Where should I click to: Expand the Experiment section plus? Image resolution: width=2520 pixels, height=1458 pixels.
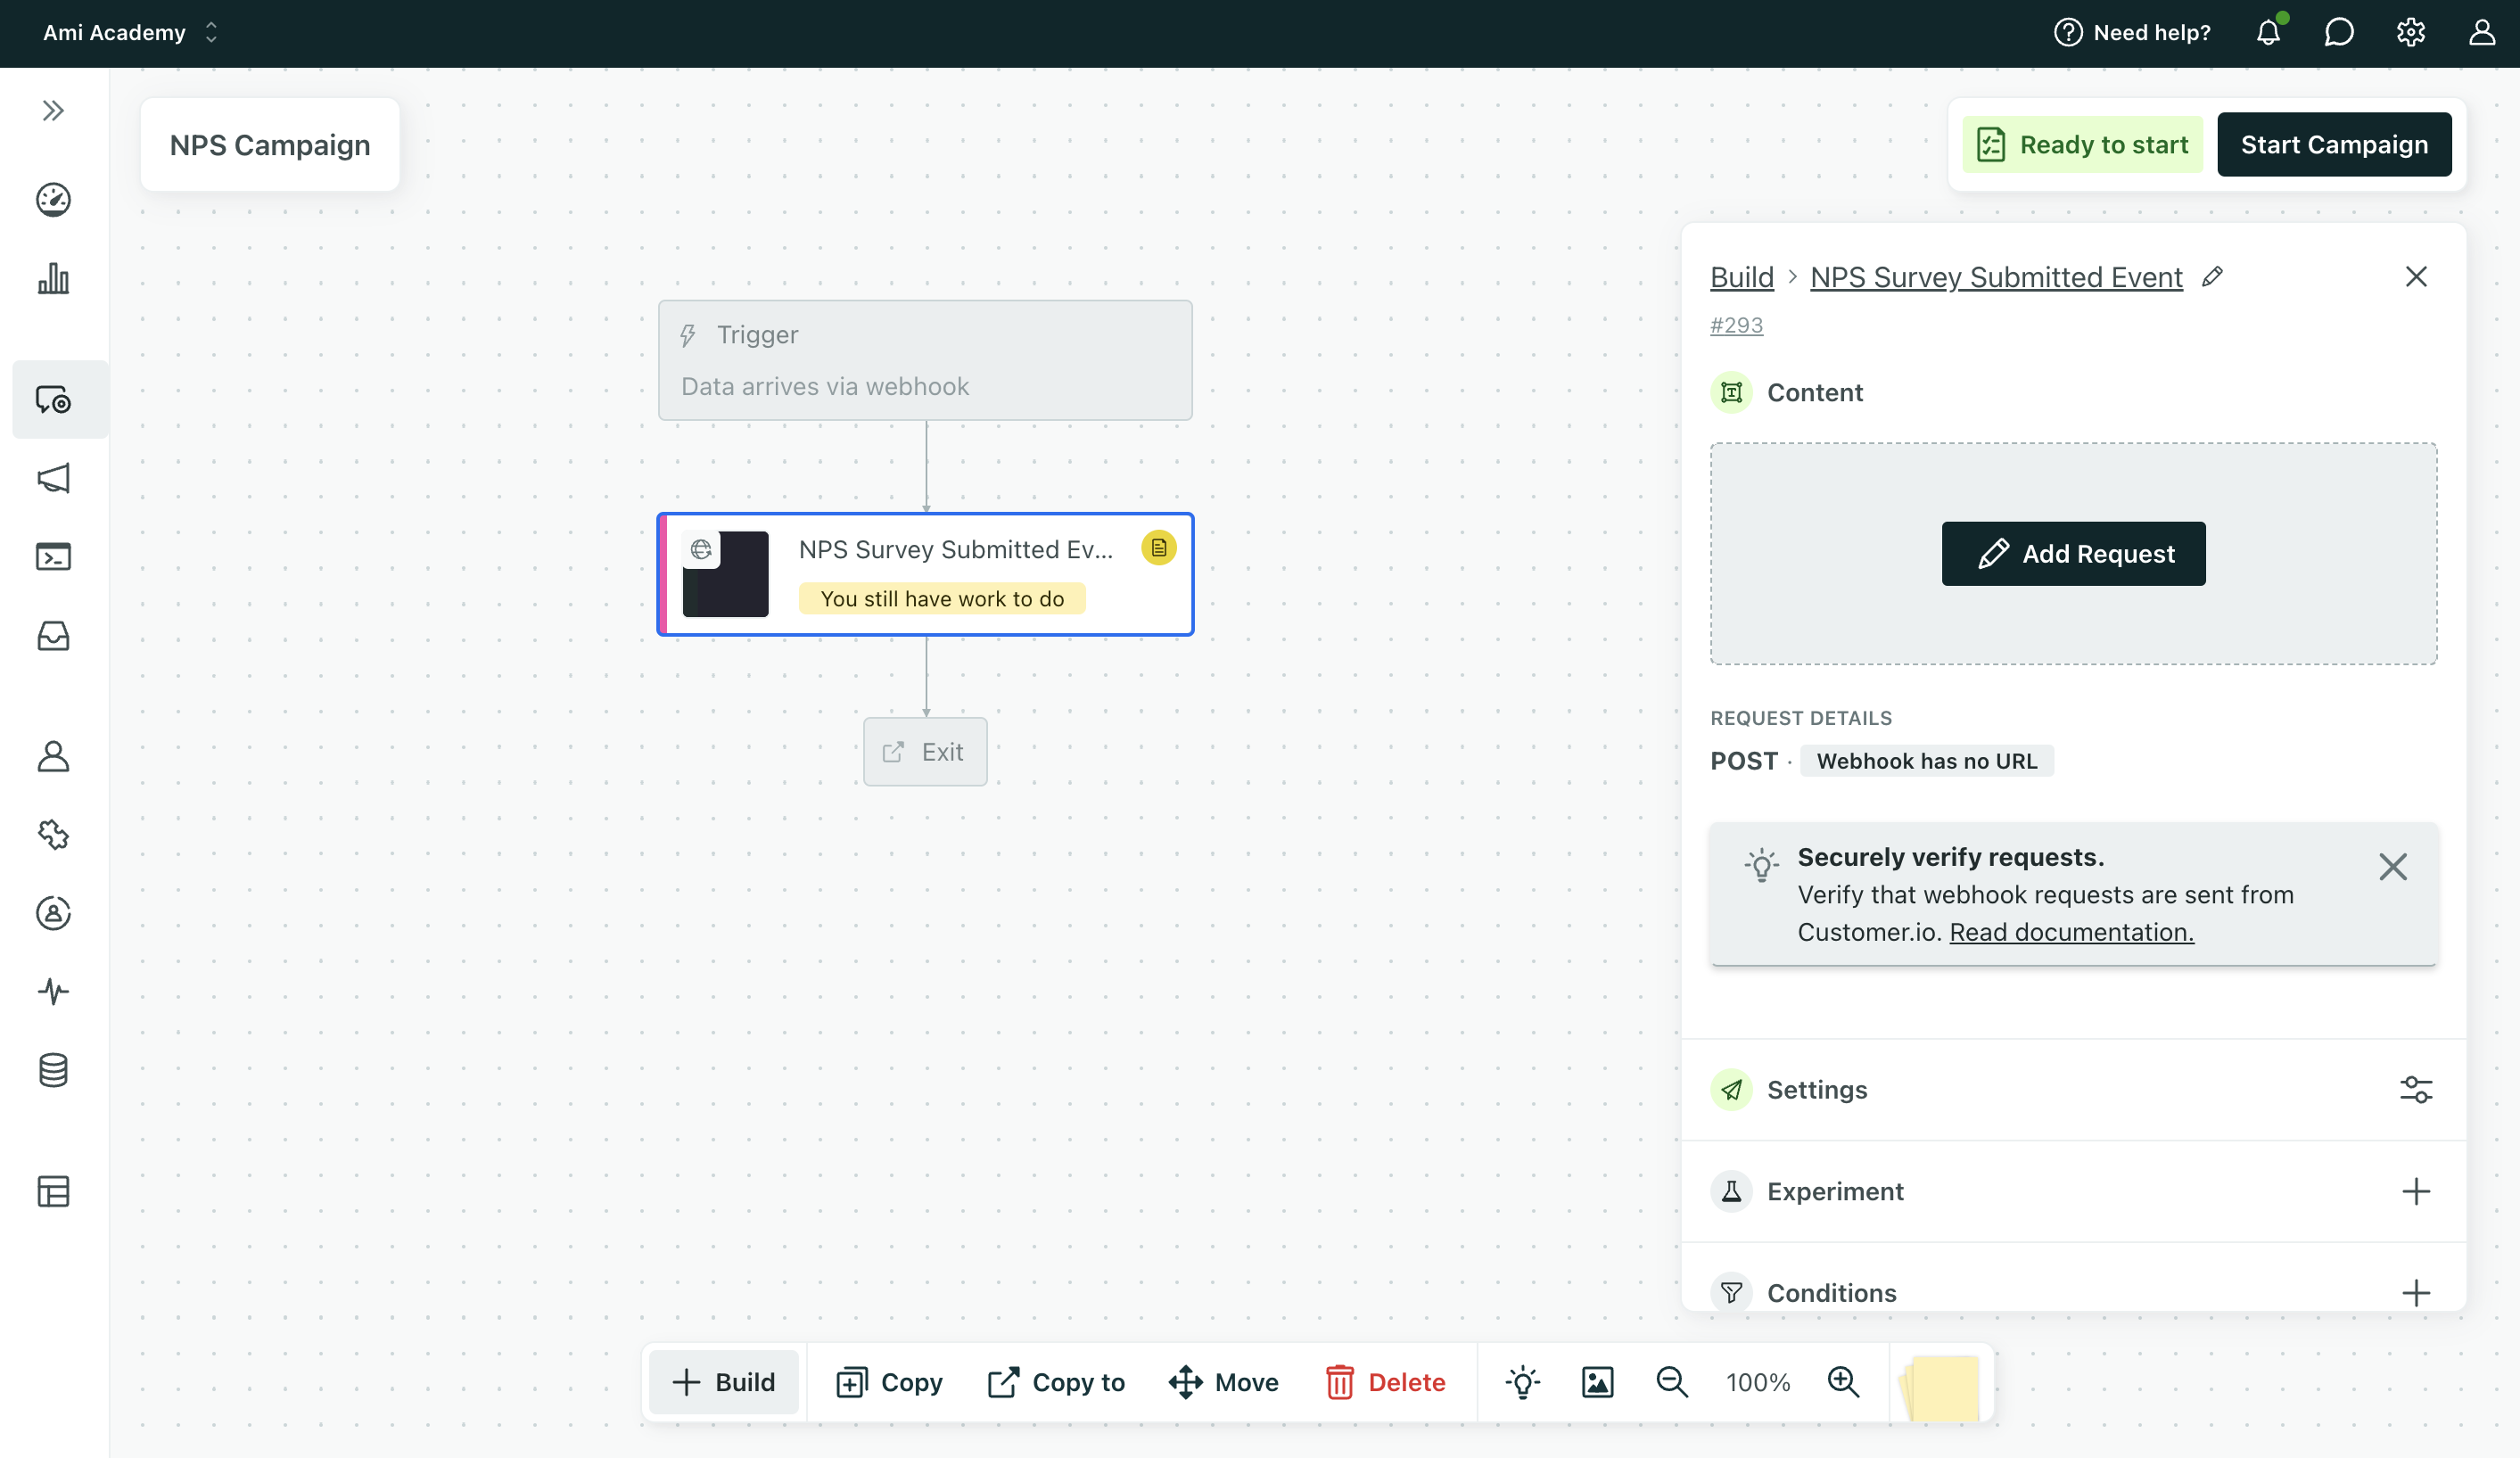point(2416,1192)
